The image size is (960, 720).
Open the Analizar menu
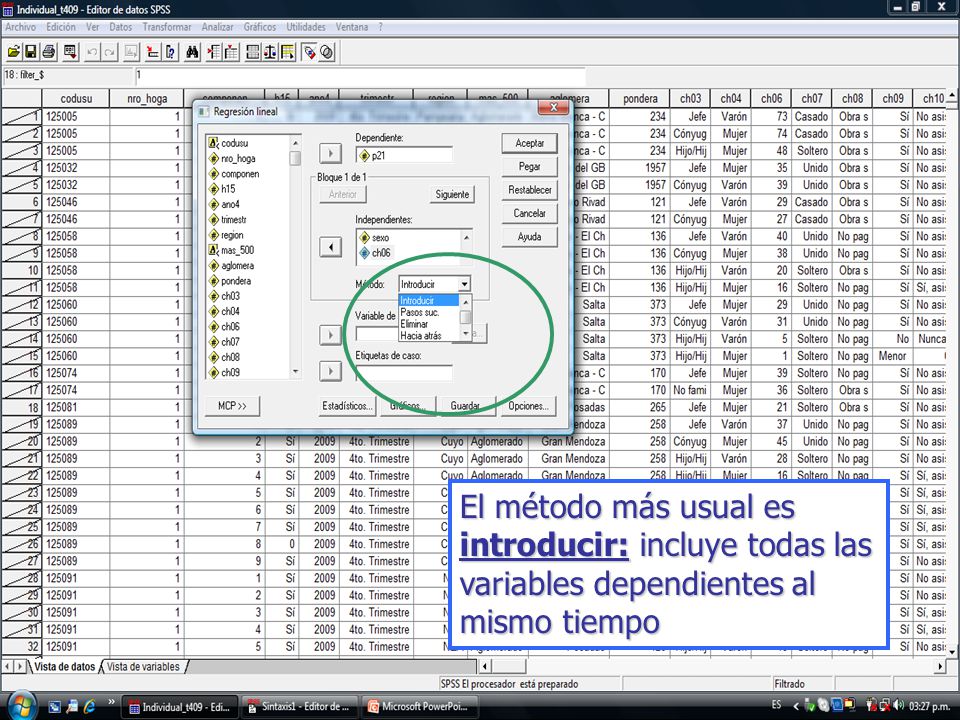click(x=217, y=27)
